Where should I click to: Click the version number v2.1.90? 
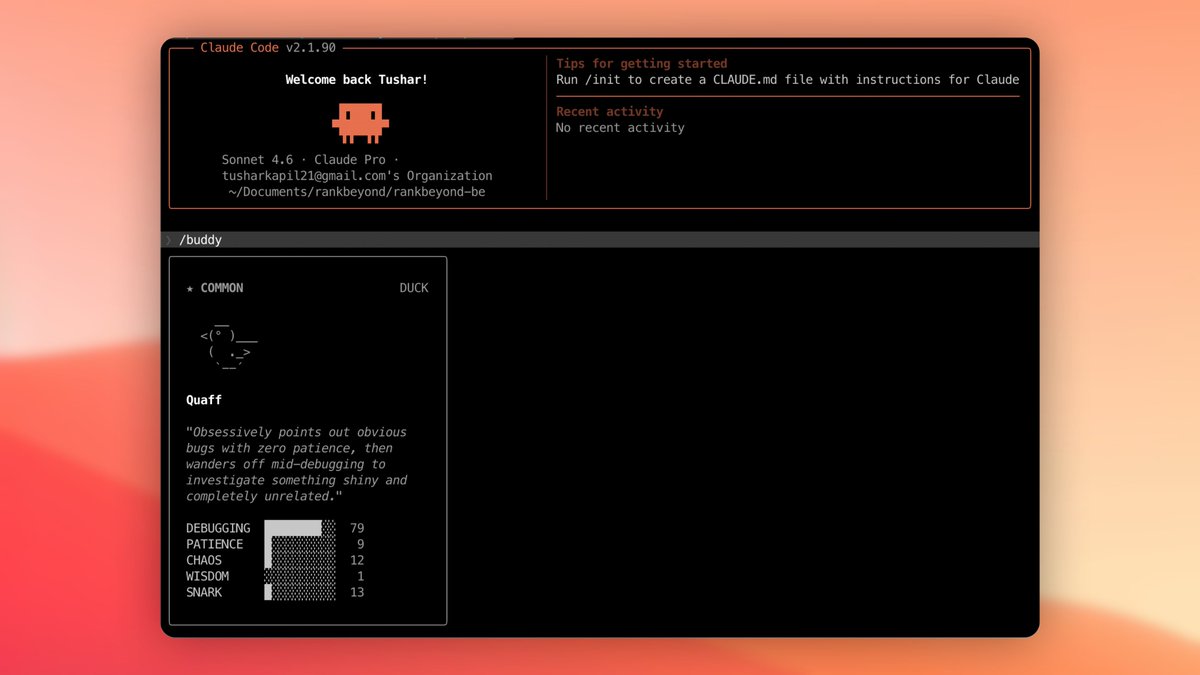coord(311,47)
